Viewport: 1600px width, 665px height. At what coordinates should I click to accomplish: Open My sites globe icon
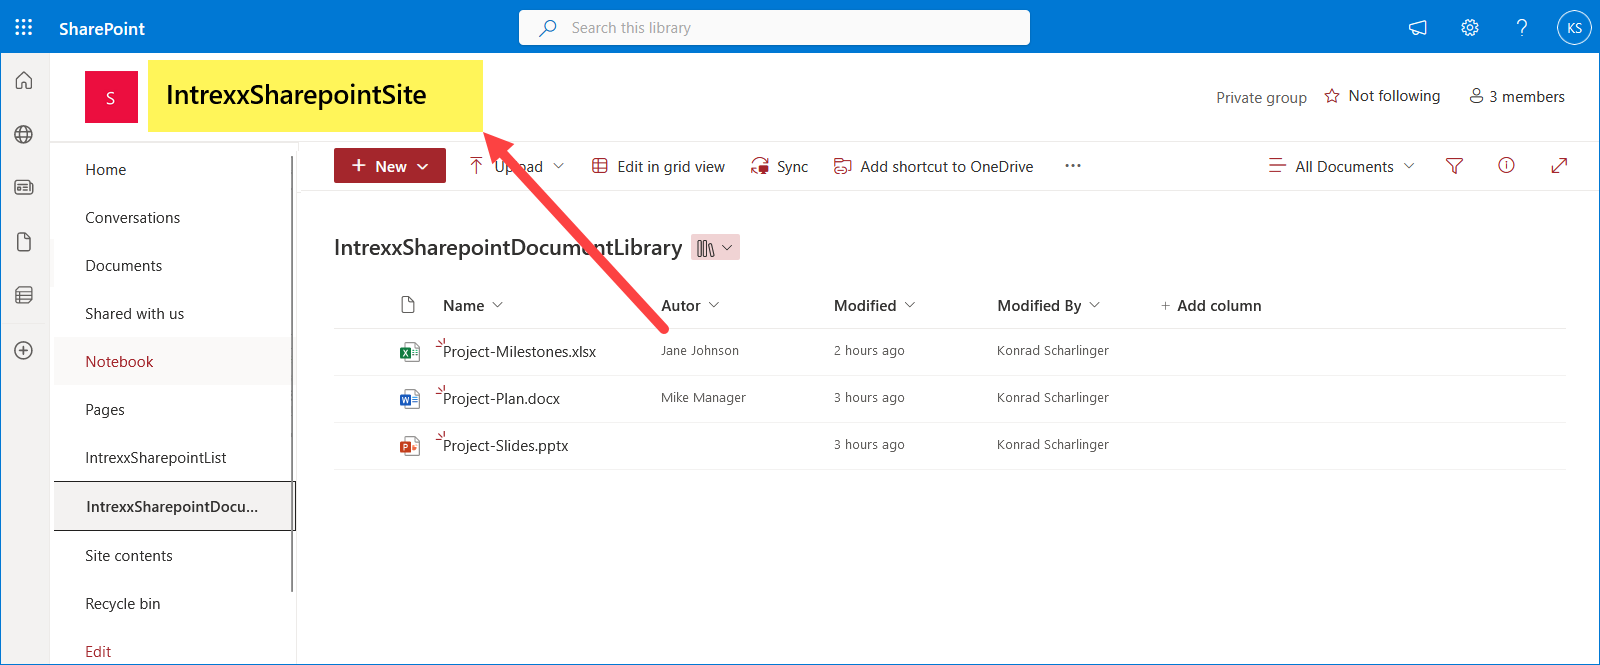point(24,134)
